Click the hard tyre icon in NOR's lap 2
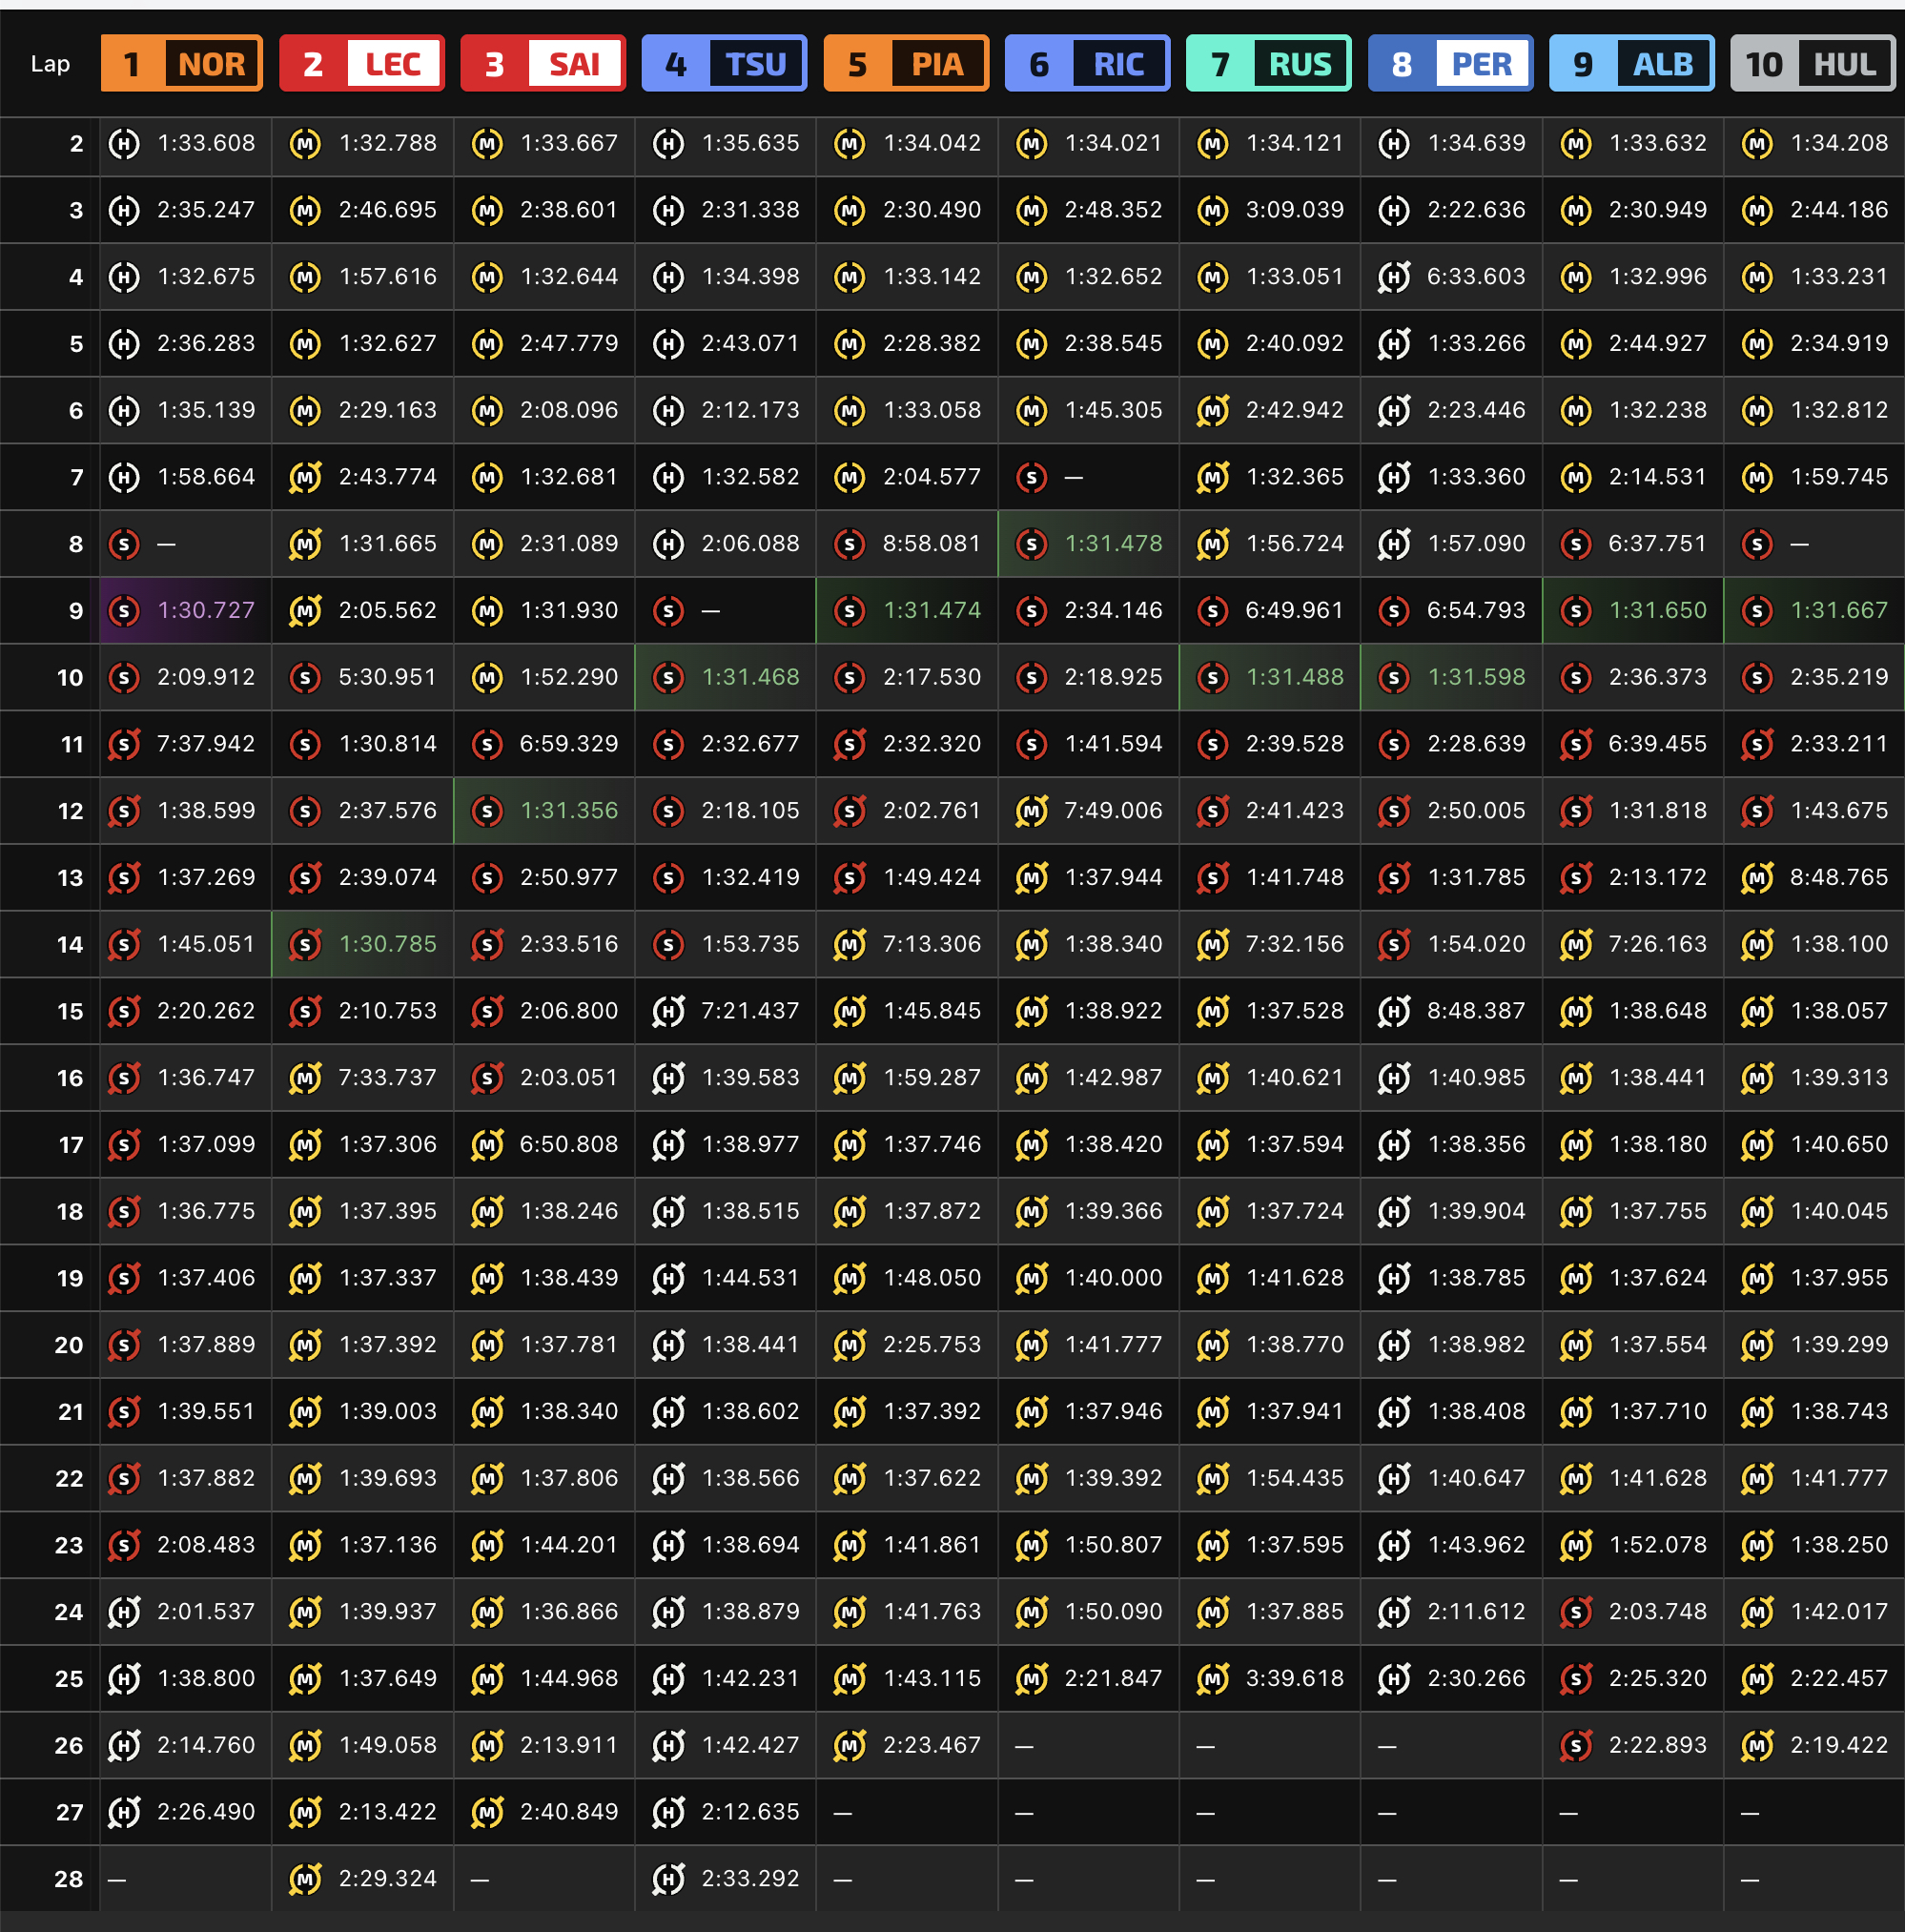Screen dimensions: 1905x1932 point(124,144)
